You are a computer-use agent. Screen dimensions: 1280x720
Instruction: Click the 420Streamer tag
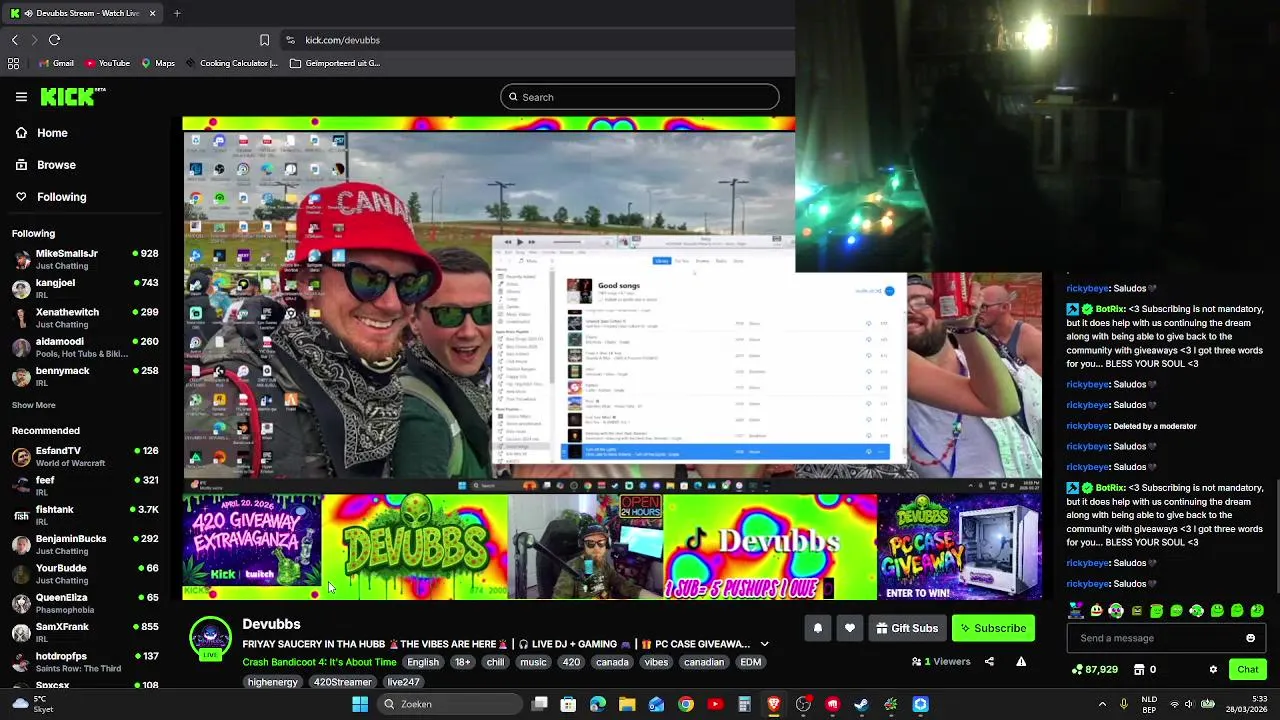pyautogui.click(x=342, y=682)
